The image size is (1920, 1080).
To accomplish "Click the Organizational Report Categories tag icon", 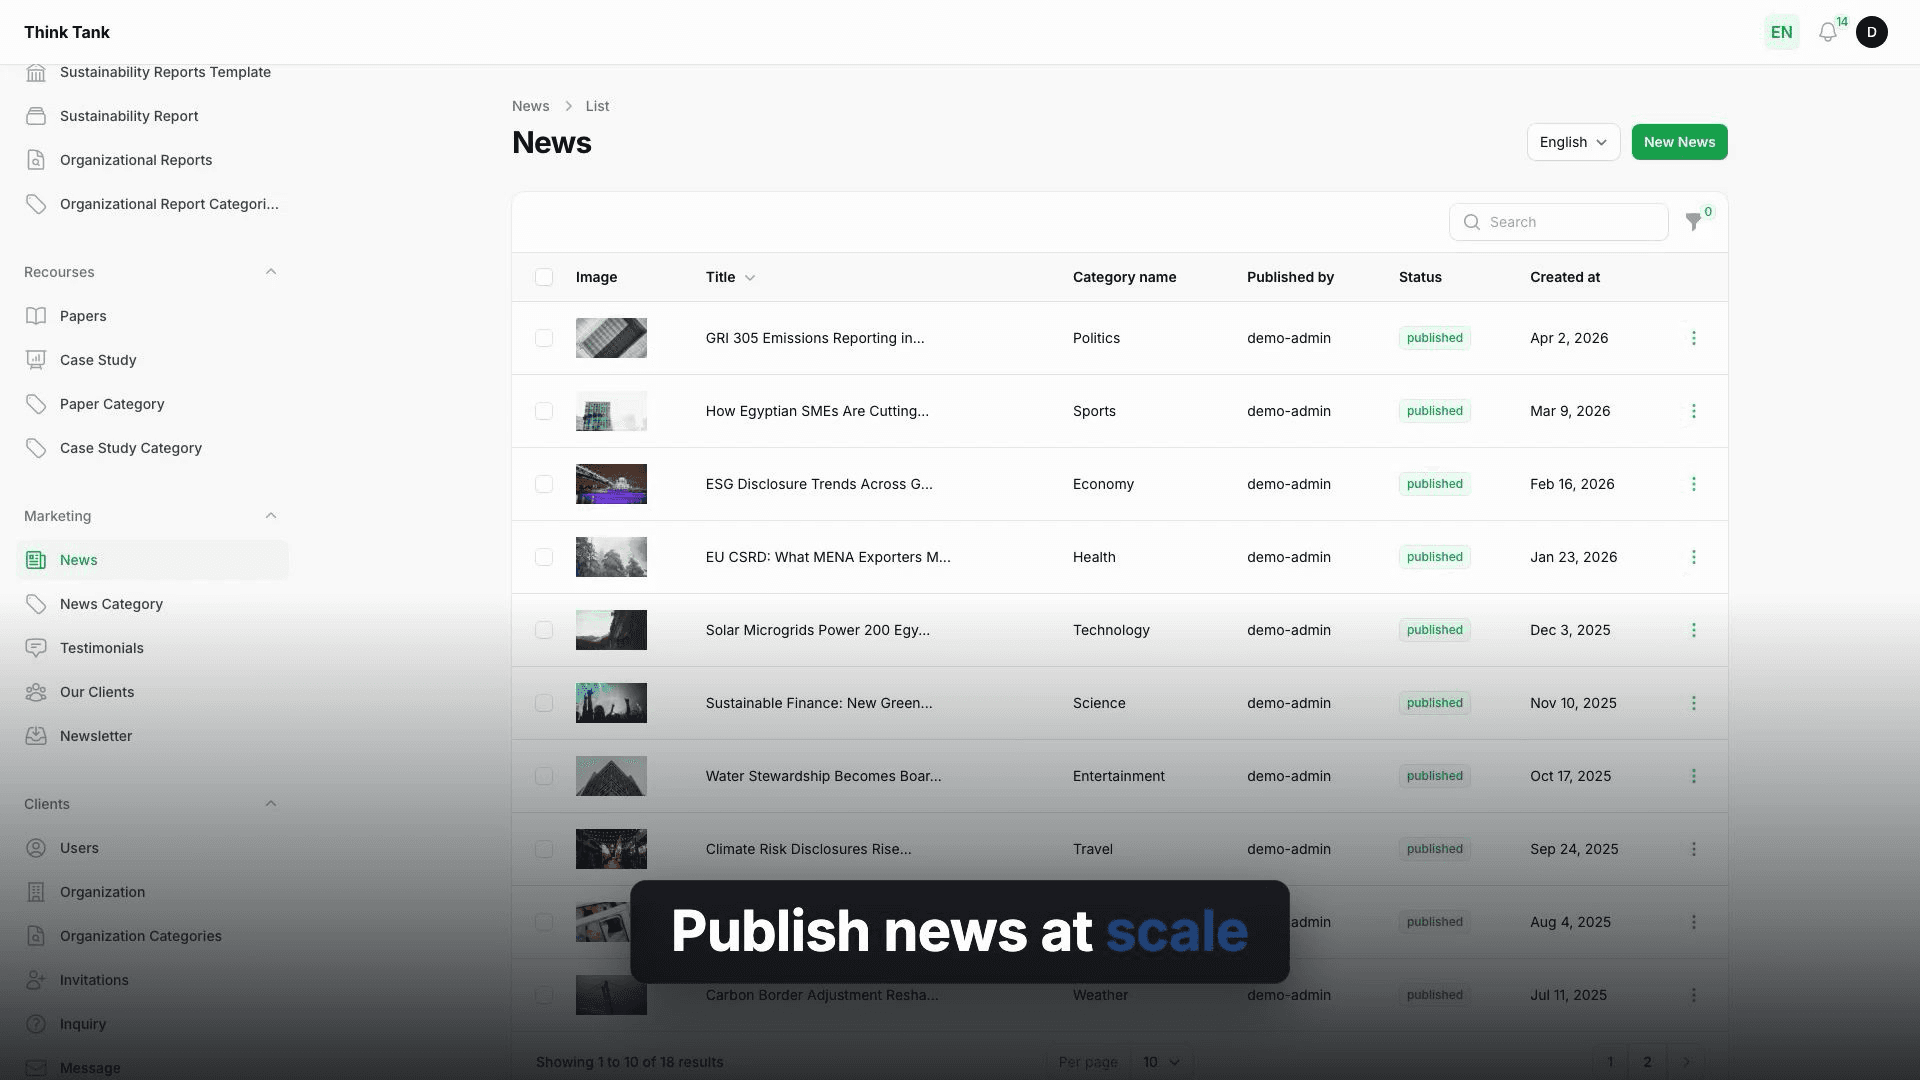I will click(x=36, y=204).
